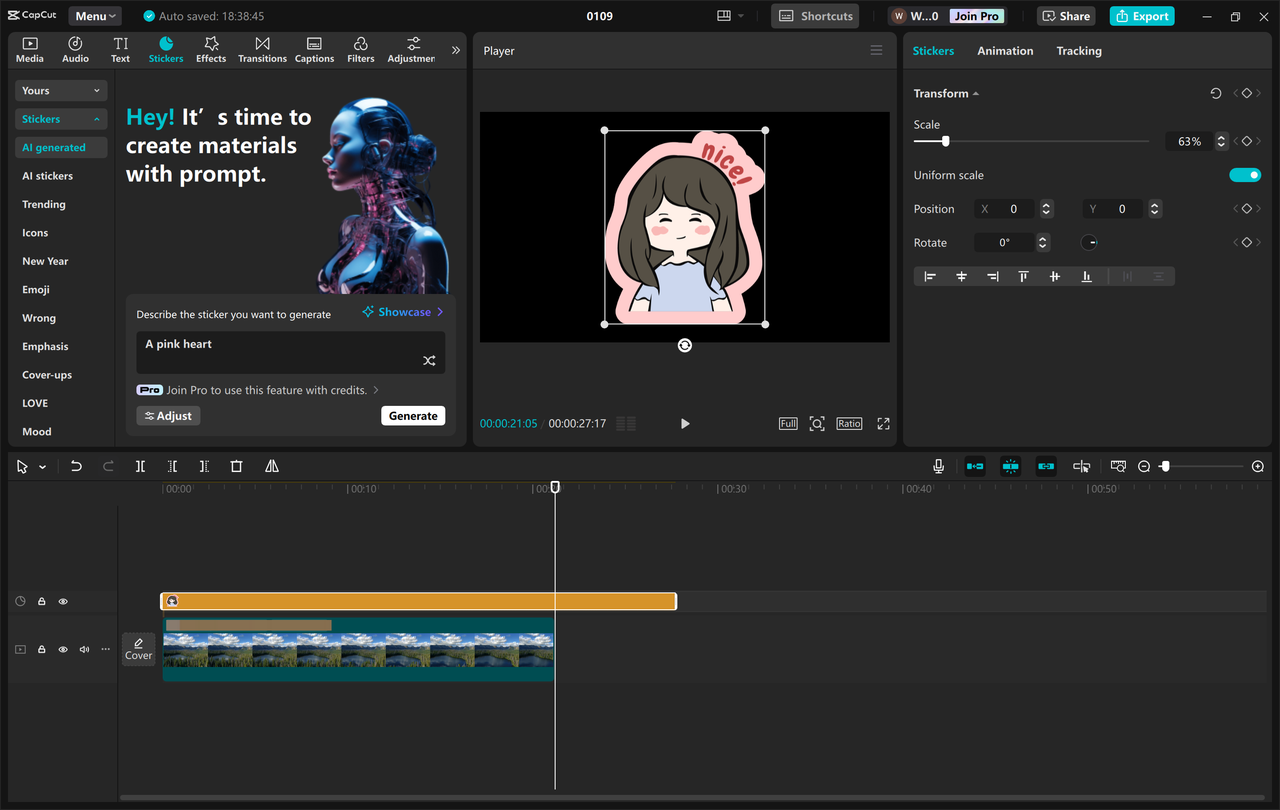Image resolution: width=1280 pixels, height=810 pixels.
Task: Toggle visibility of the sticker track
Action: 62,601
